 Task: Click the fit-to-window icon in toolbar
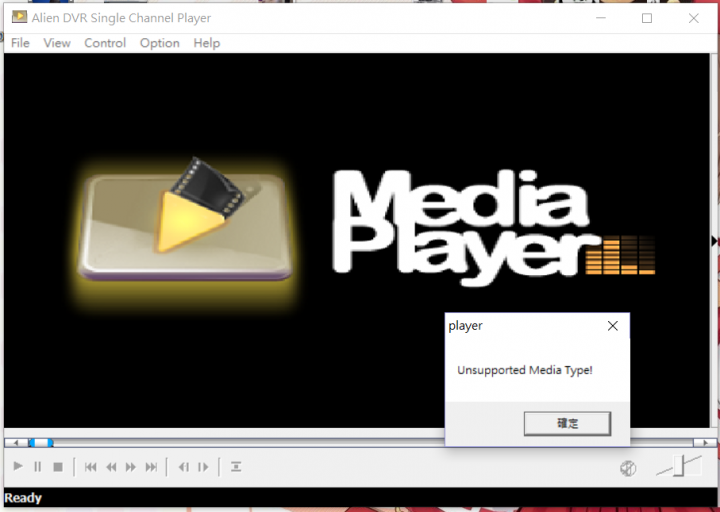(x=236, y=467)
